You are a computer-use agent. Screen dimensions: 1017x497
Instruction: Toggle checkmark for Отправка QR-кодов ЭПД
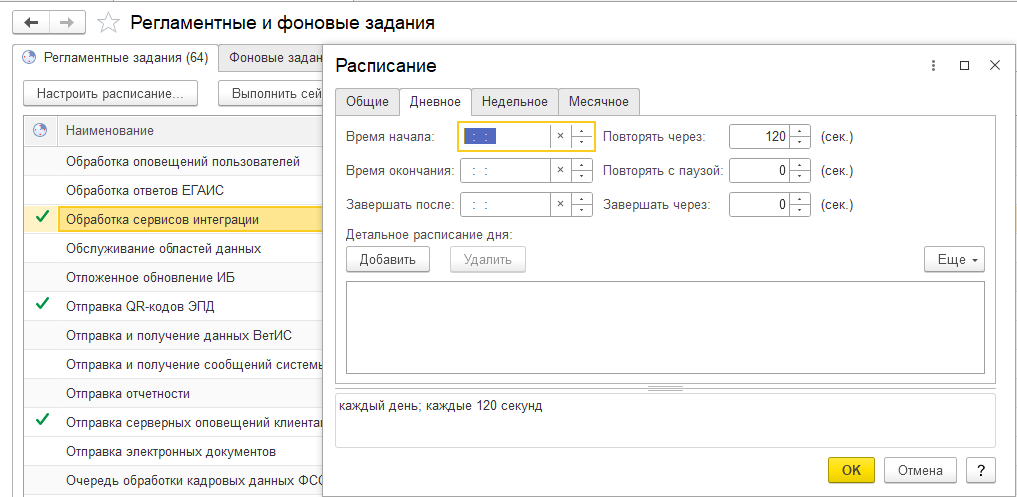(42, 304)
